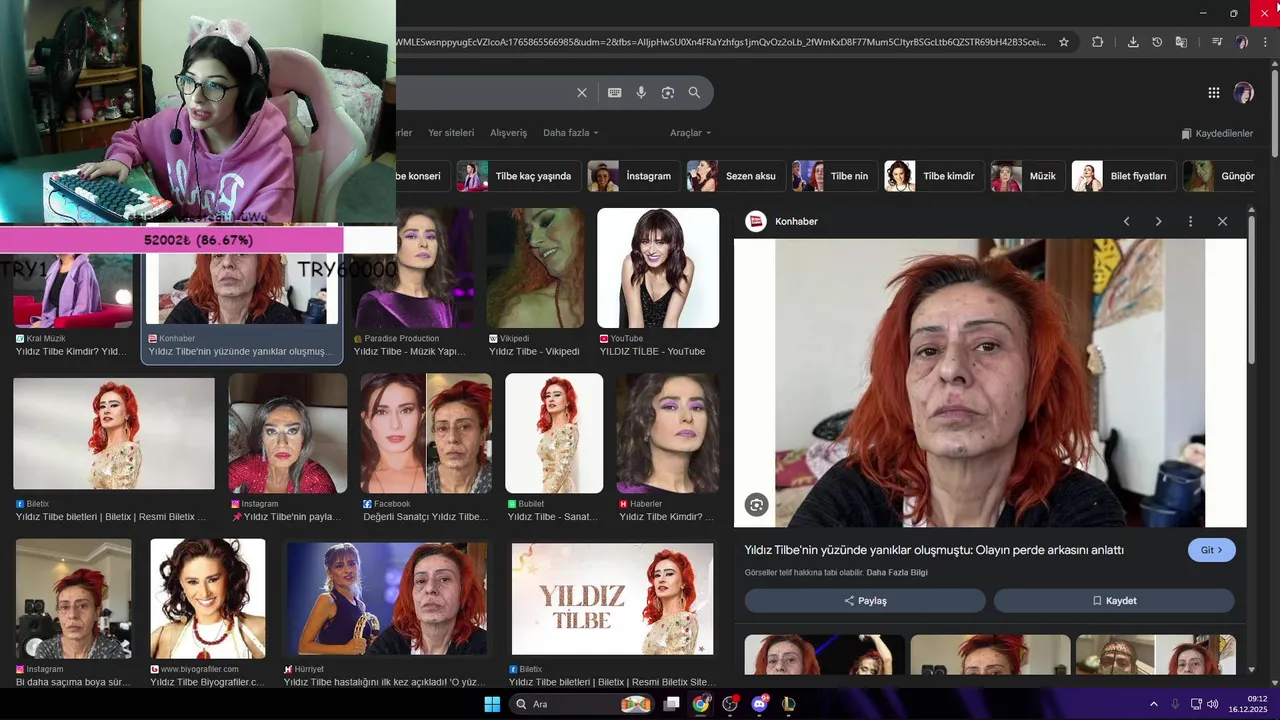The image size is (1280, 720).
Task: Switch to the Yer siteleri tab
Action: [451, 133]
